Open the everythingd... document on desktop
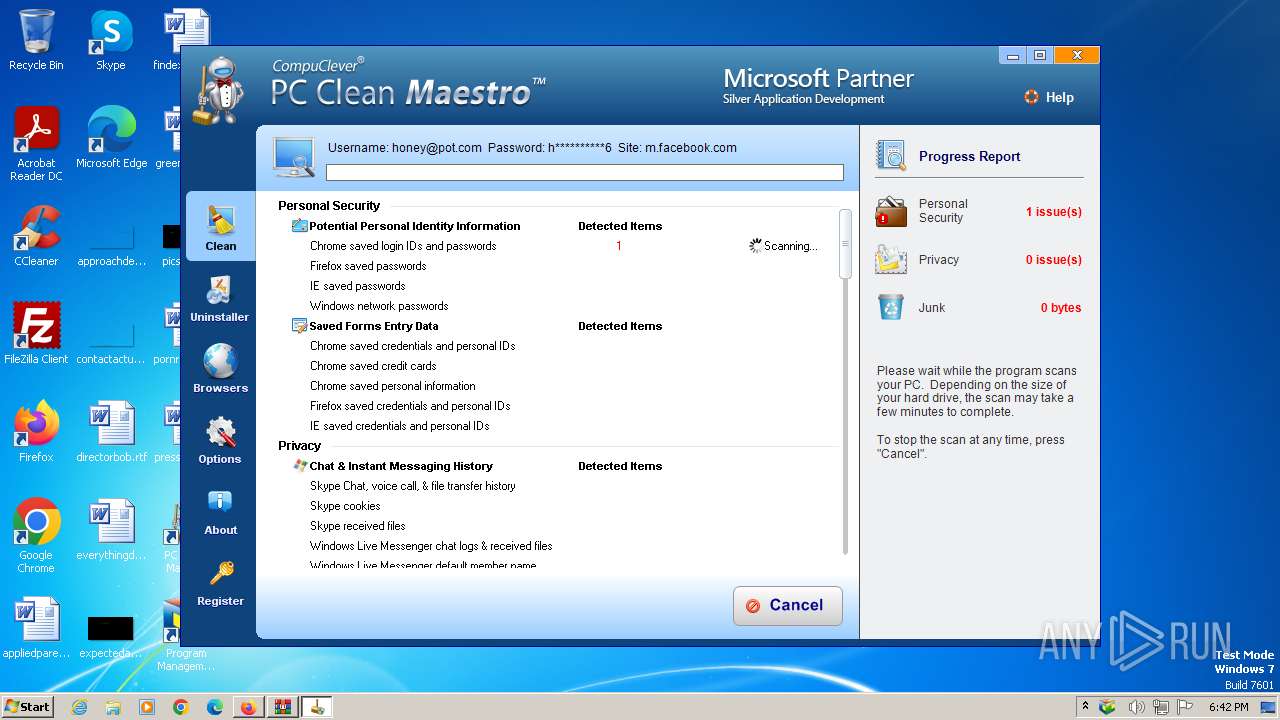Viewport: 1280px width, 720px height. click(x=111, y=530)
